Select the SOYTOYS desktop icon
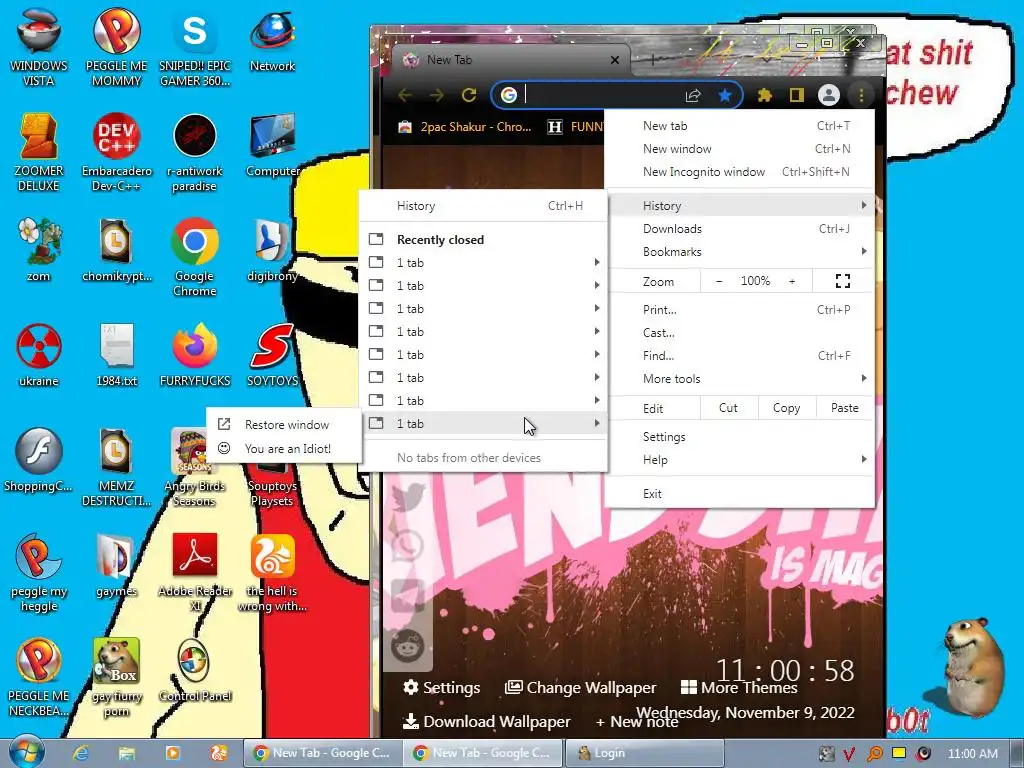This screenshot has width=1024, height=768. coord(272,355)
